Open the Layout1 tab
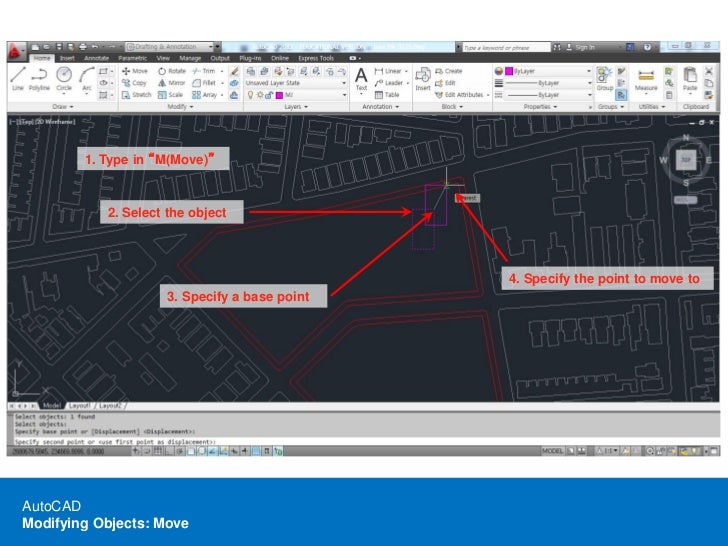 (x=79, y=406)
